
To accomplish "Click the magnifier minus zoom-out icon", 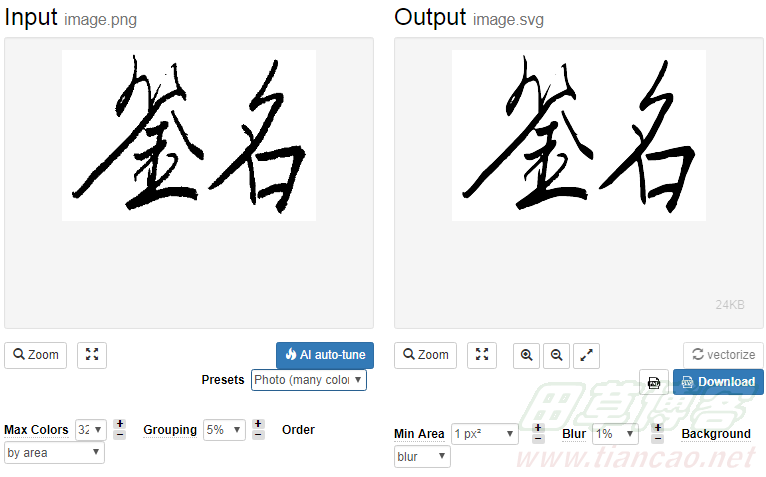I will pos(556,355).
